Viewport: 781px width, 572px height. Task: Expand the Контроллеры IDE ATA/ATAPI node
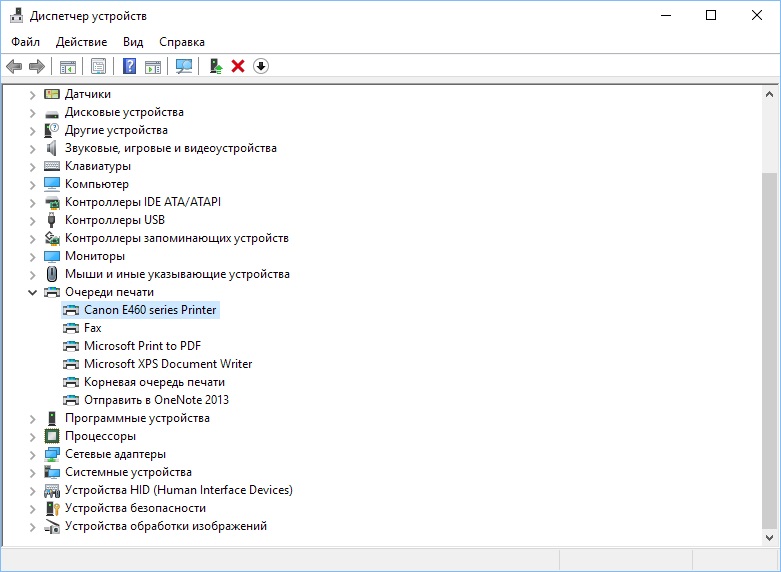point(32,203)
